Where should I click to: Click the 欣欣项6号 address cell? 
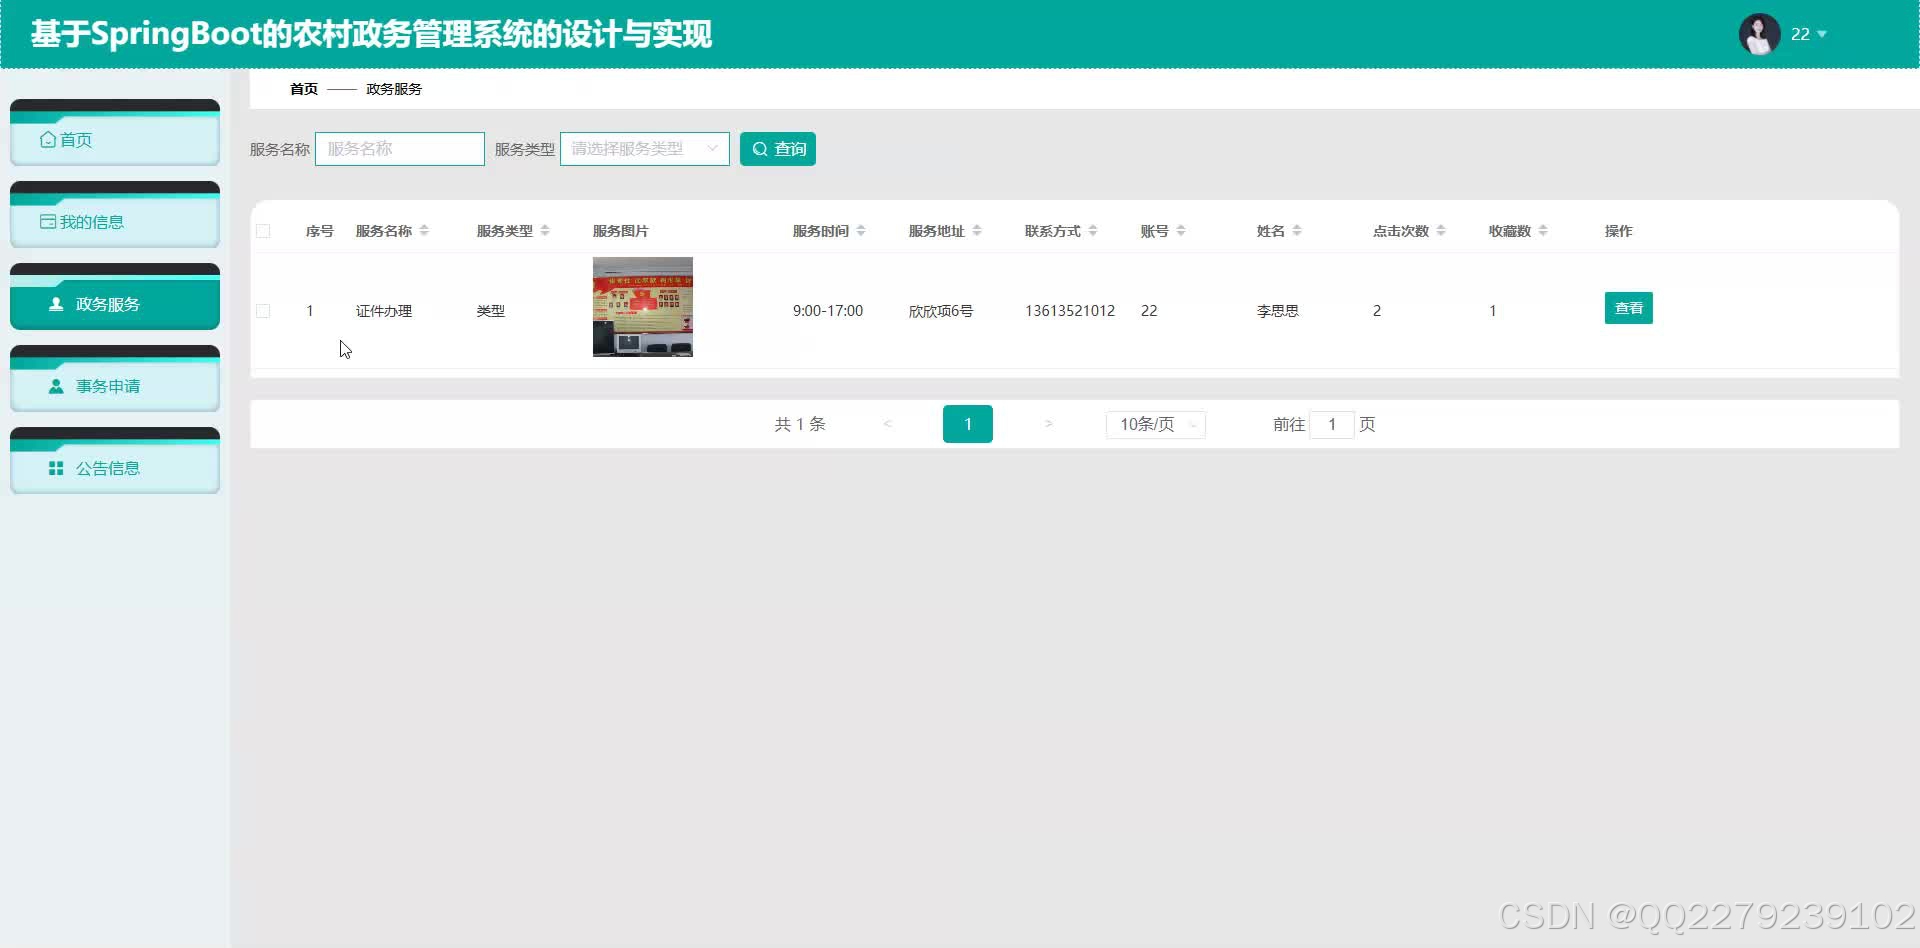[x=941, y=311]
